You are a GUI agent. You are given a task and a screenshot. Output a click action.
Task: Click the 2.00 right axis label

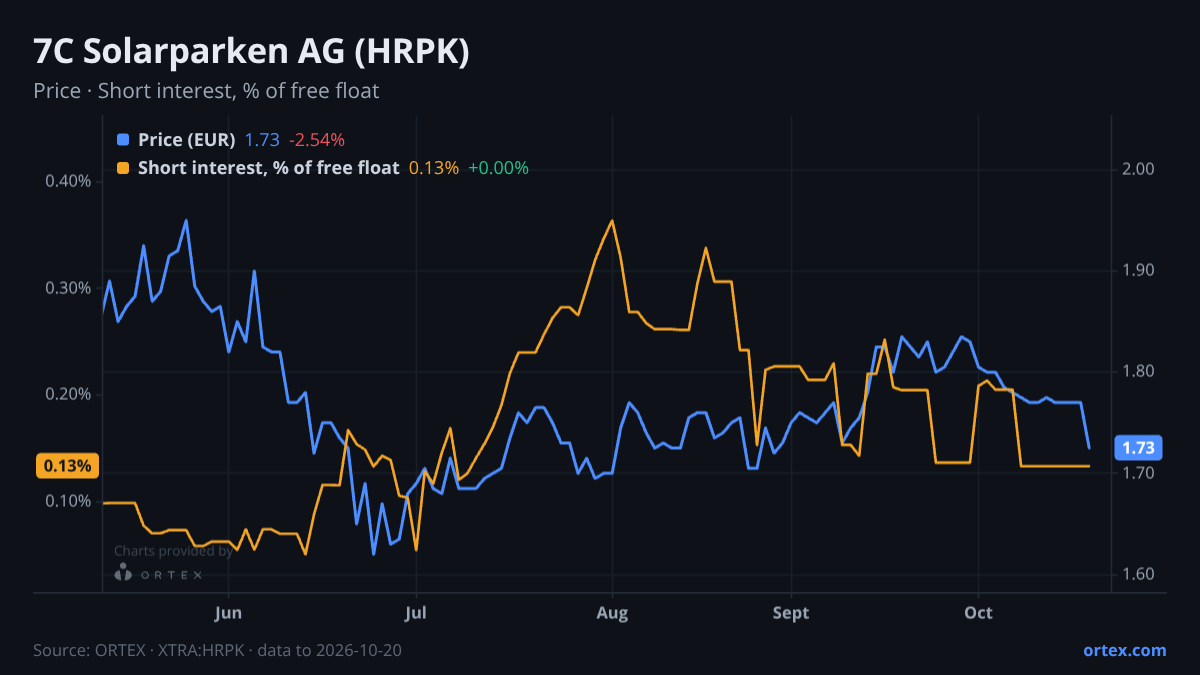1139,169
